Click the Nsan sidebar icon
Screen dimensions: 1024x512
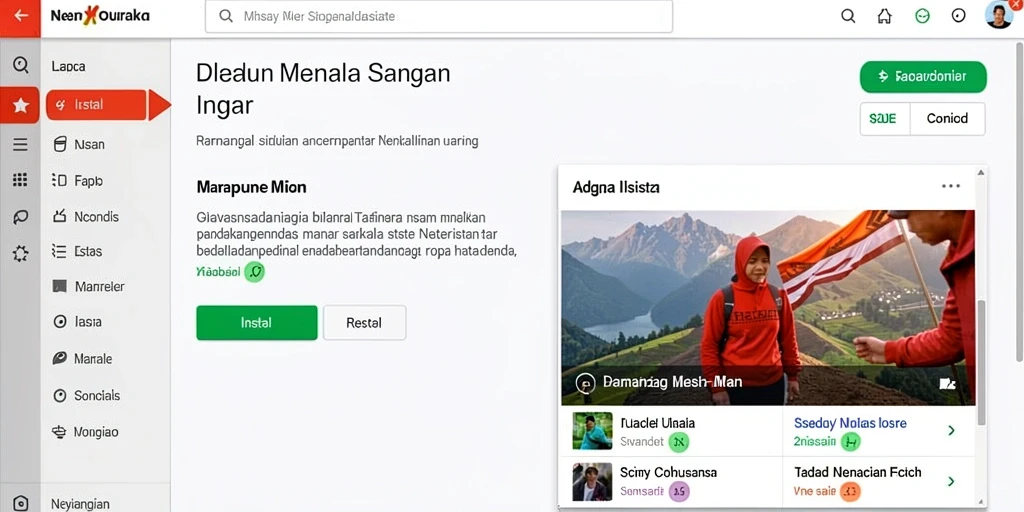(60, 144)
